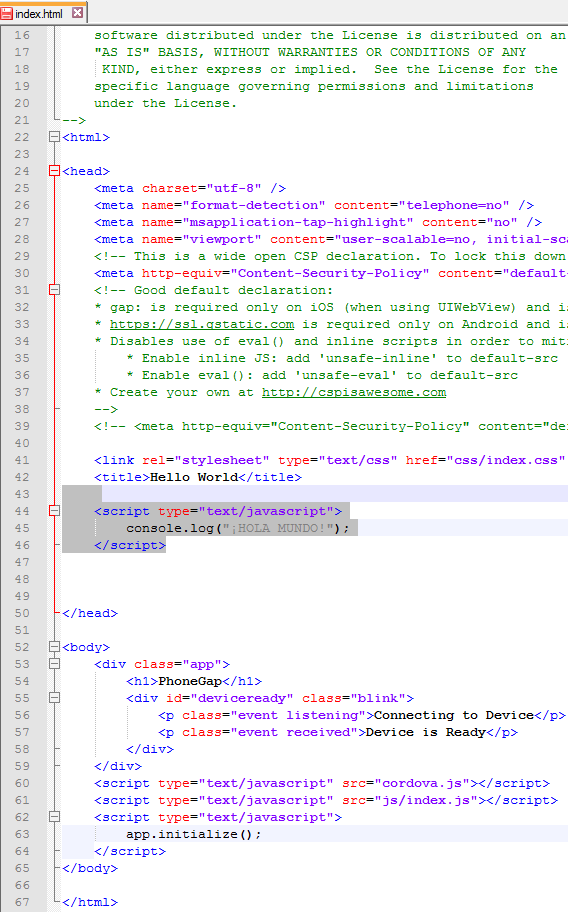Image resolution: width=568 pixels, height=912 pixels.
Task: Click the closing </body> tag
Action: [90, 868]
